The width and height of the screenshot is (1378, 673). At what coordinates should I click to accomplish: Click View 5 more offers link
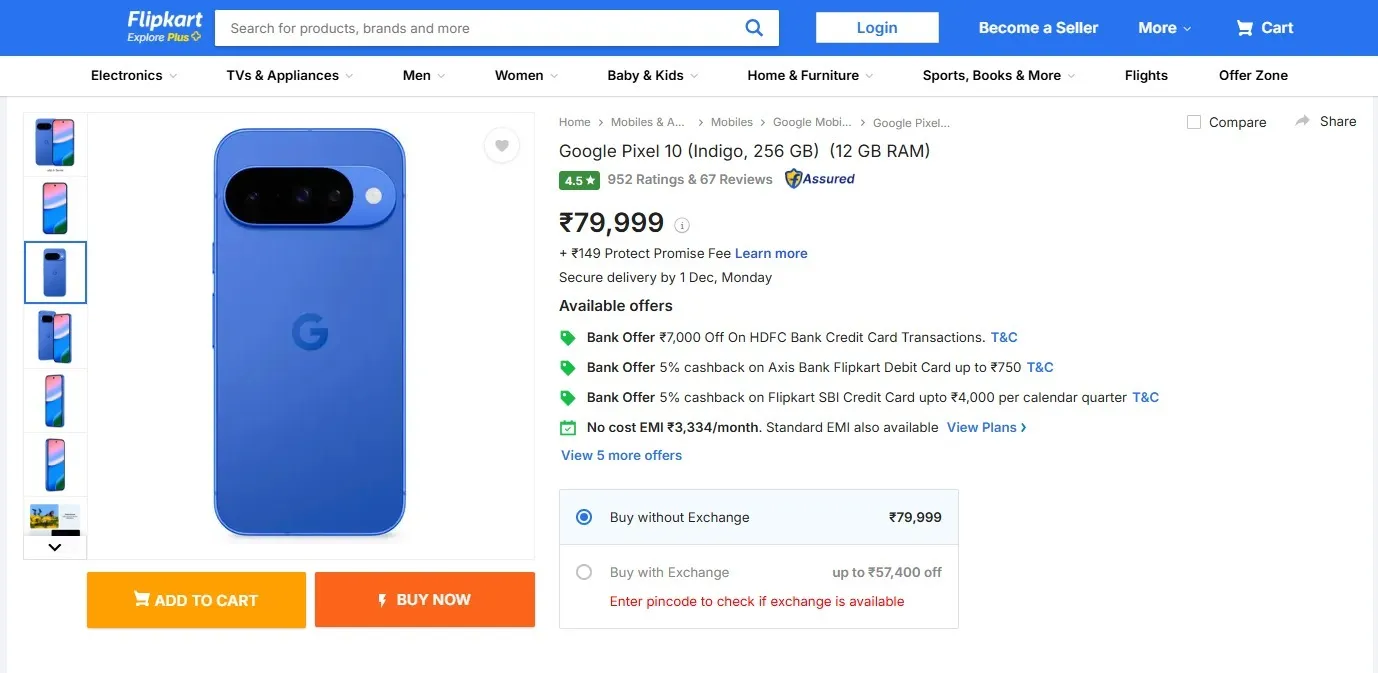click(x=621, y=455)
